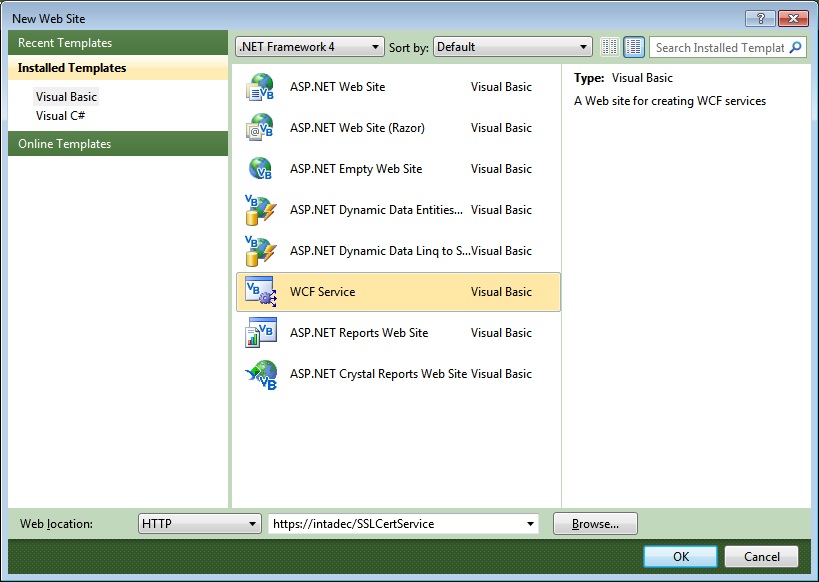Viewport: 819px width, 582px height.
Task: Open the Sort by Default dropdown
Action: click(512, 47)
